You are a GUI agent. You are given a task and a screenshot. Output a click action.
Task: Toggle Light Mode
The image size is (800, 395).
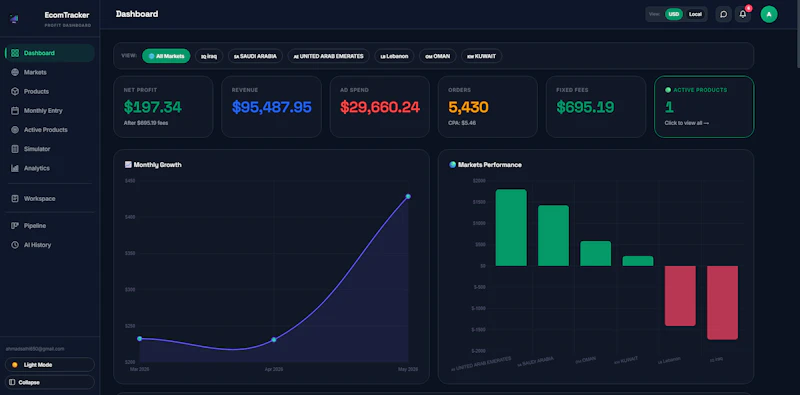(x=49, y=365)
